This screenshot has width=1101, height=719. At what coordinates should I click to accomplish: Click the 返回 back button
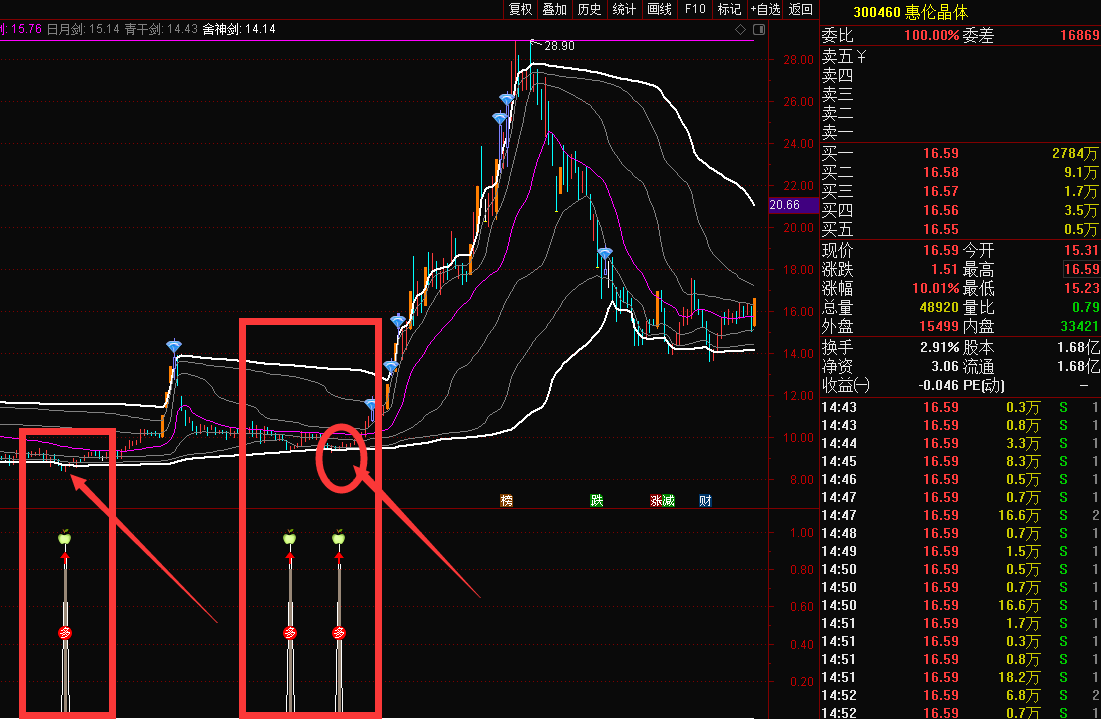coord(801,9)
